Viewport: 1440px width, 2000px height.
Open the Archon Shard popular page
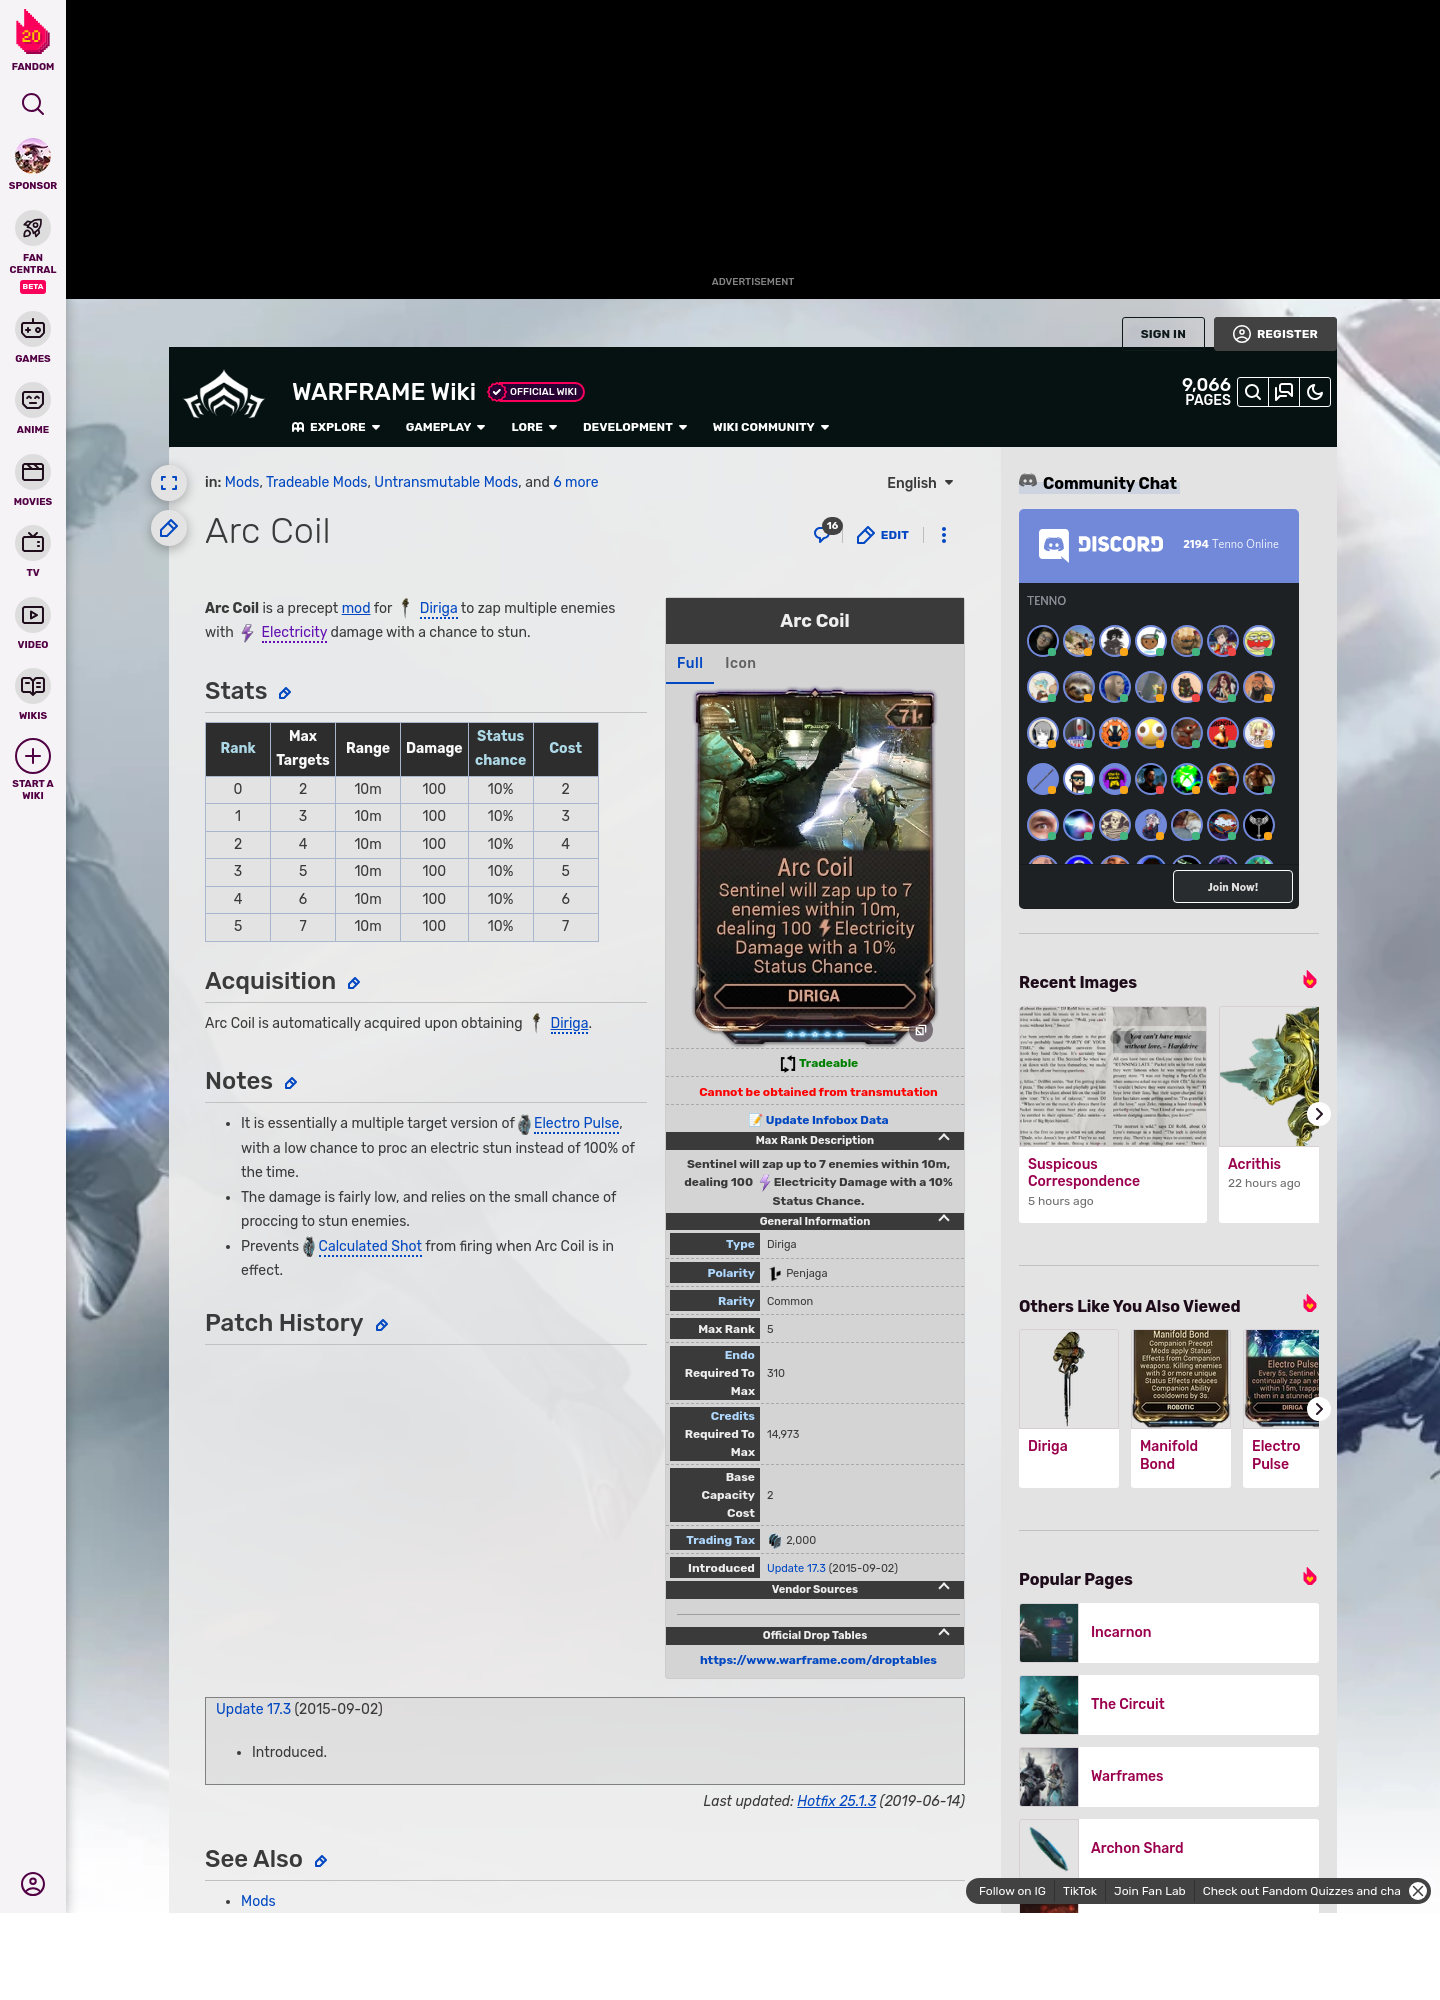(1169, 1848)
